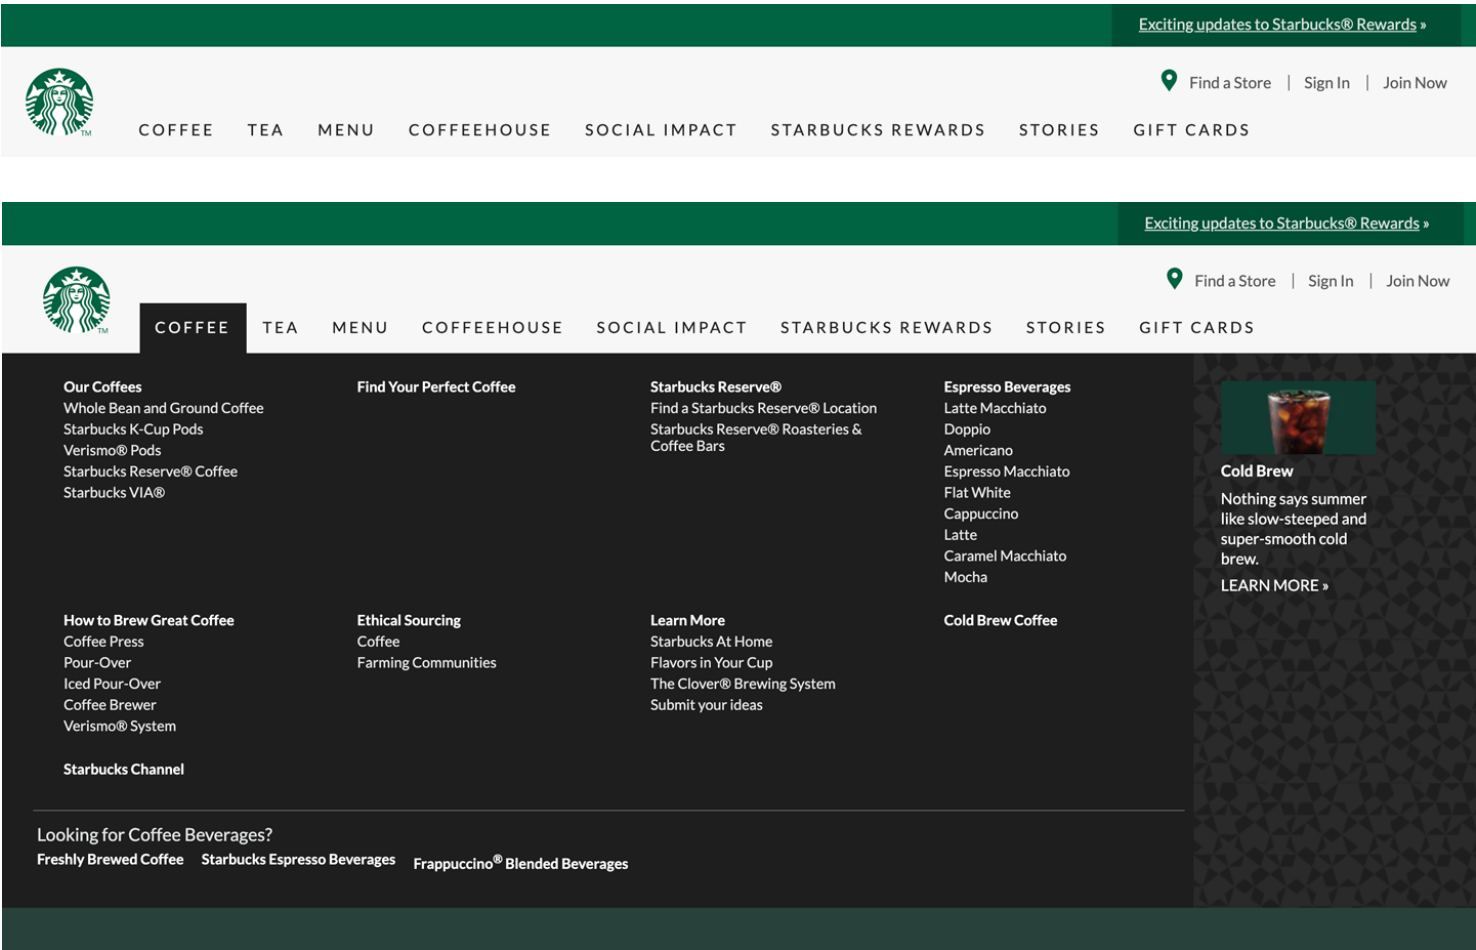Open STARBUCKS REWARDS in the top navigation
The image size is (1476, 950).
point(878,130)
